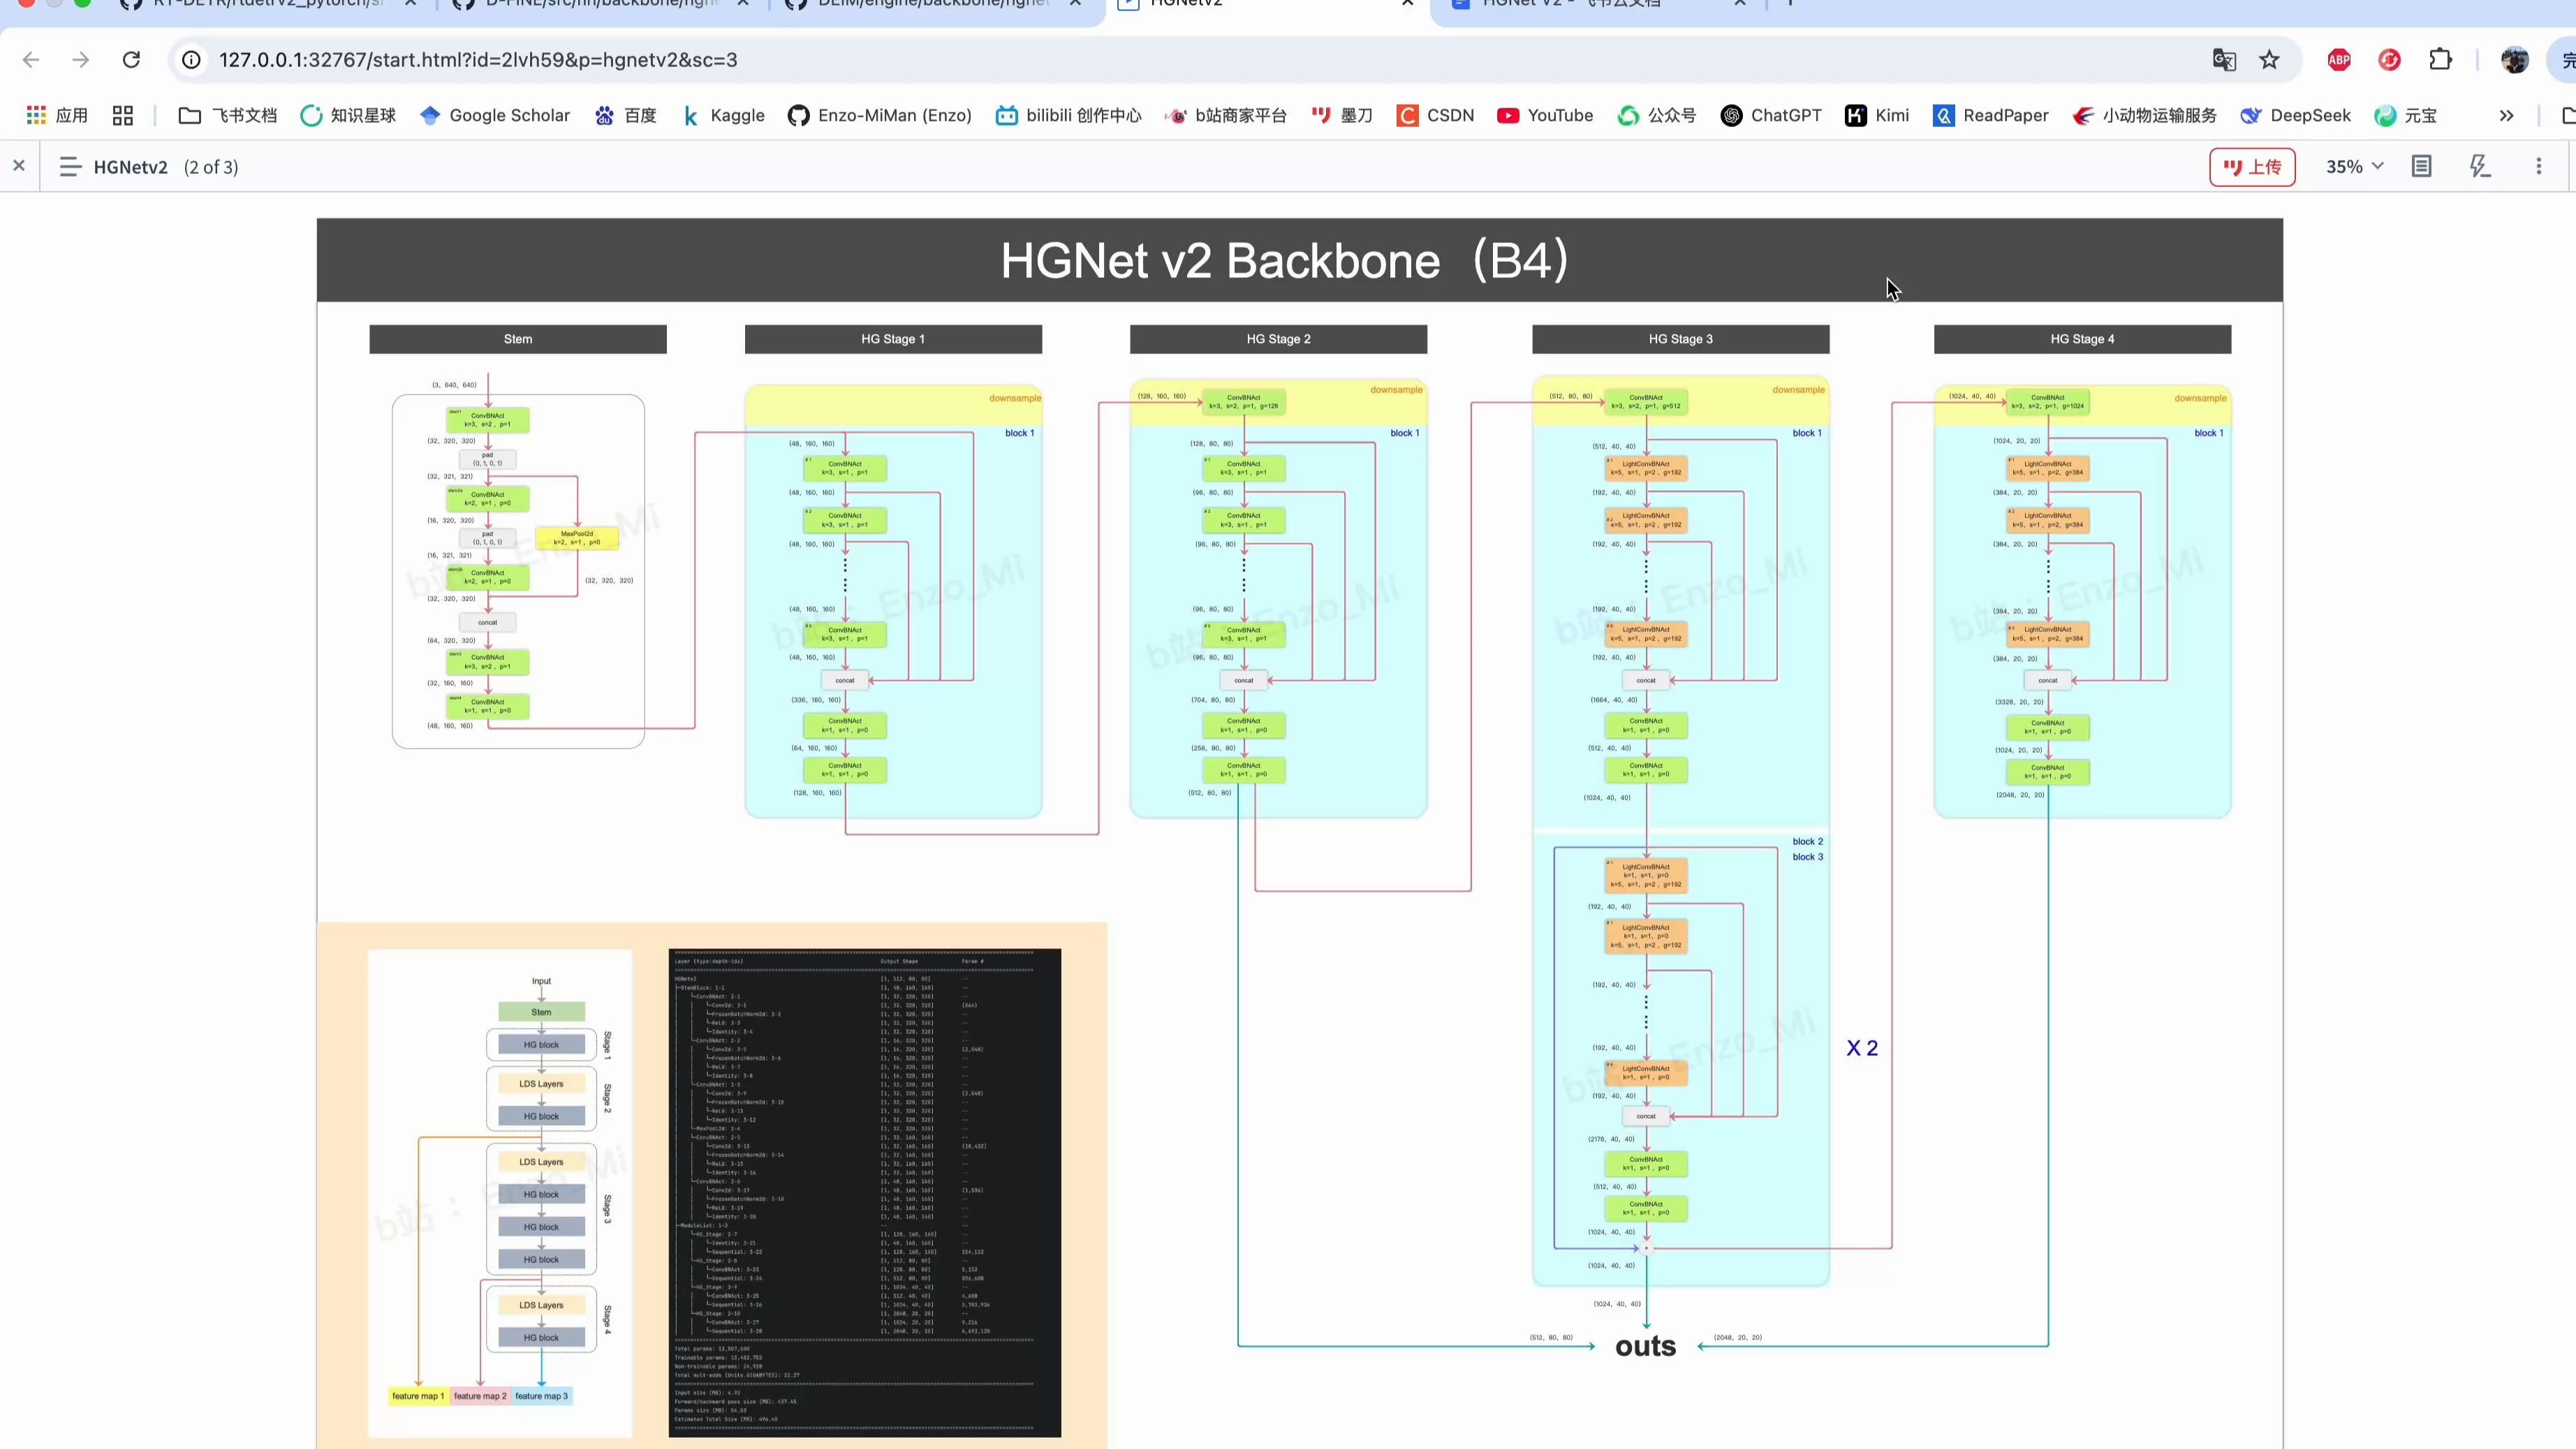Expand the hidden bookmarks chevron
Viewport: 2576px width, 1449px height.
point(2506,115)
